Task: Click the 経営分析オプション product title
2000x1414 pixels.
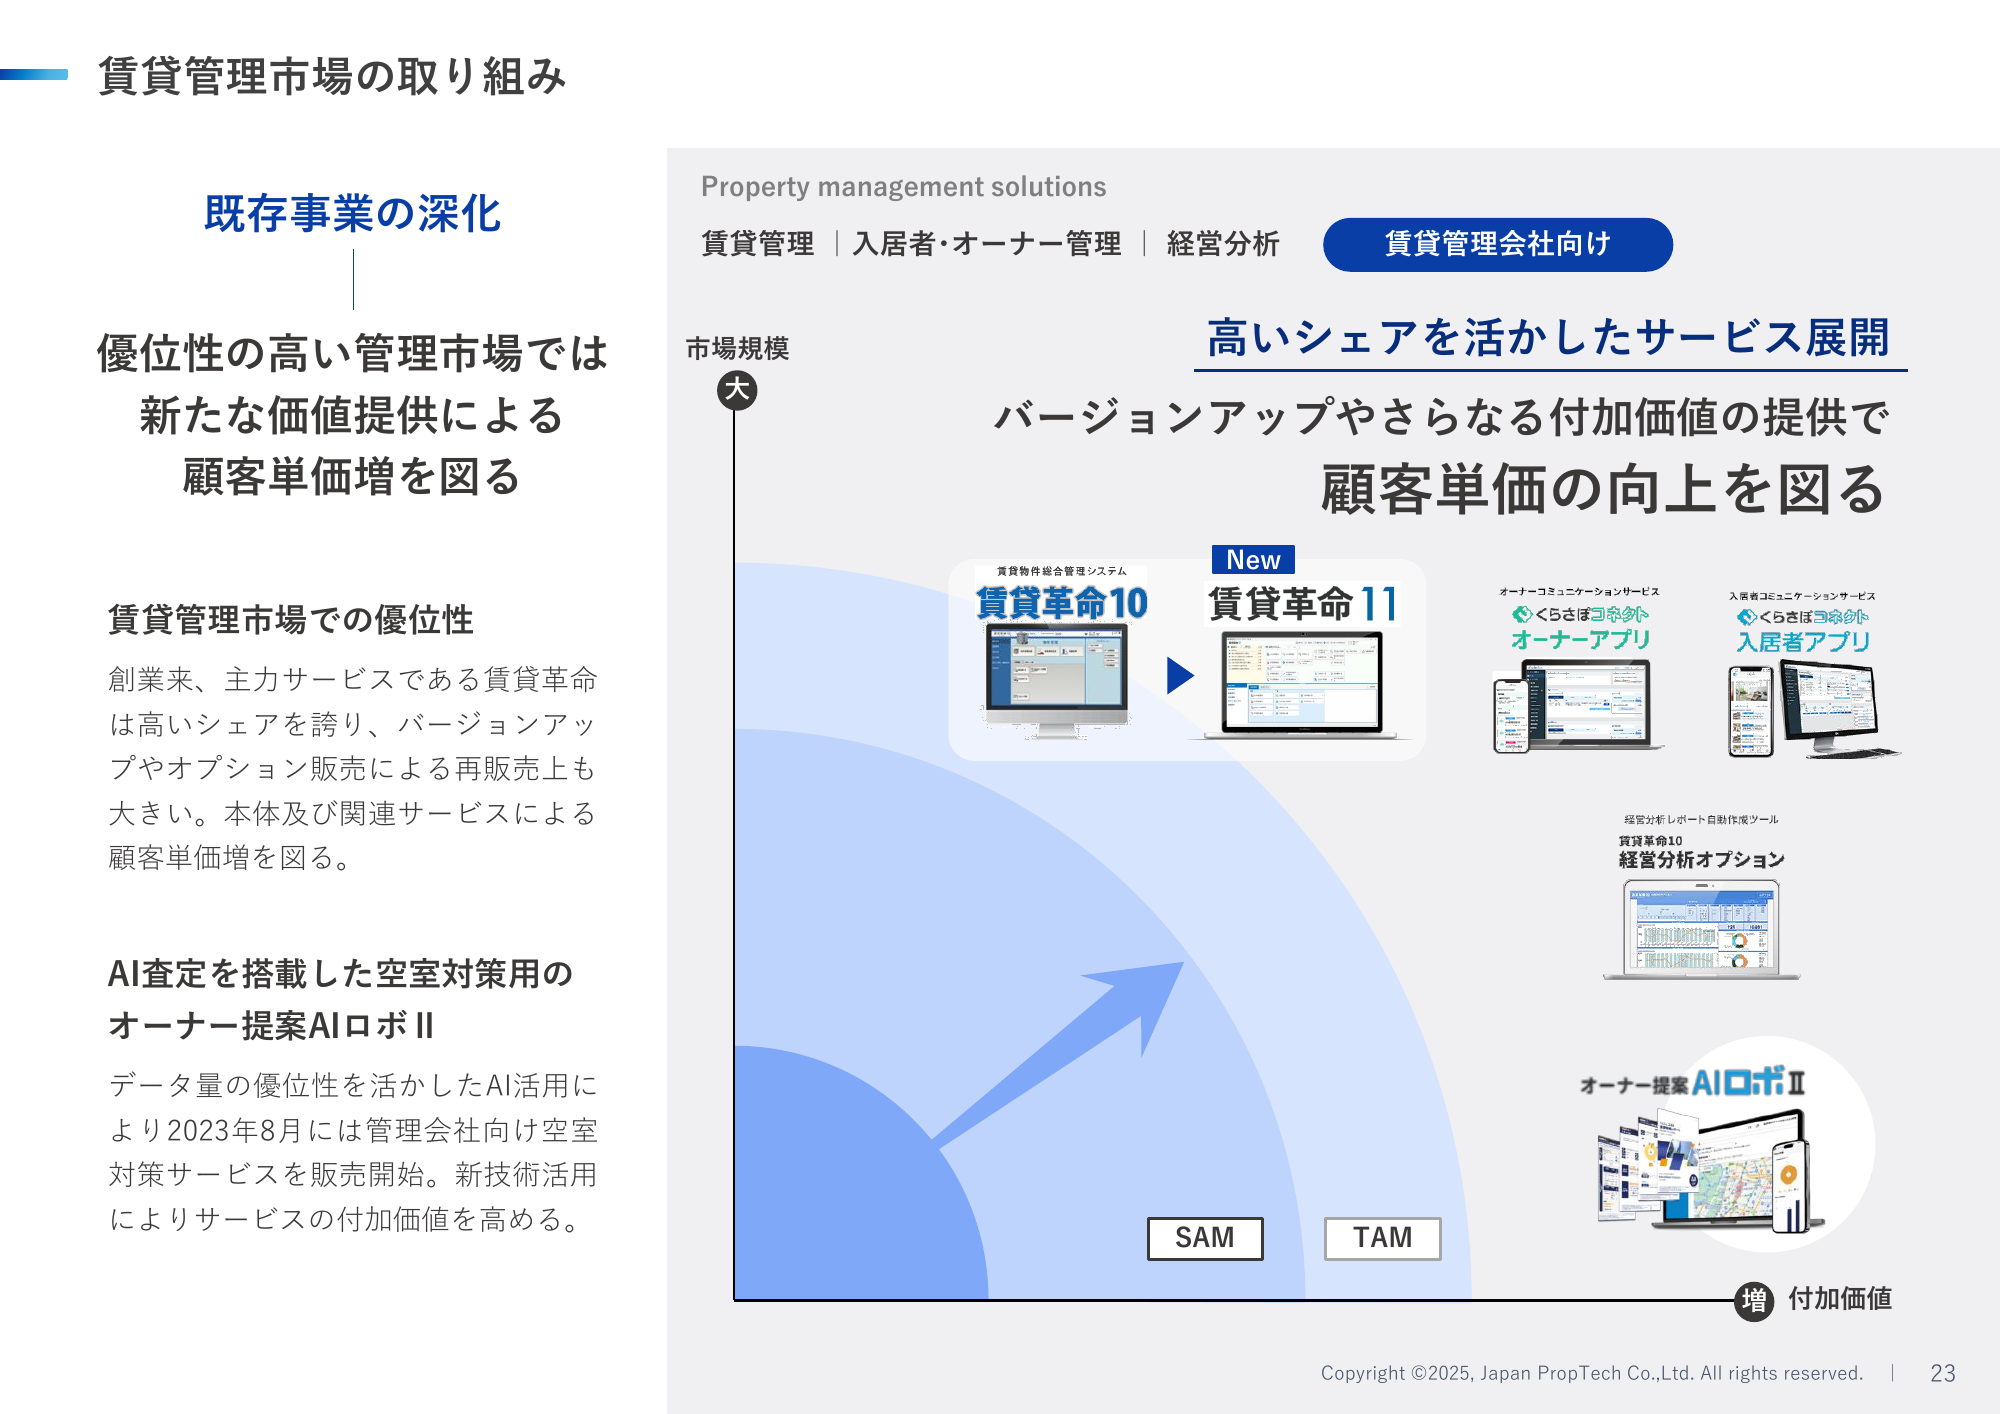Action: [1701, 859]
